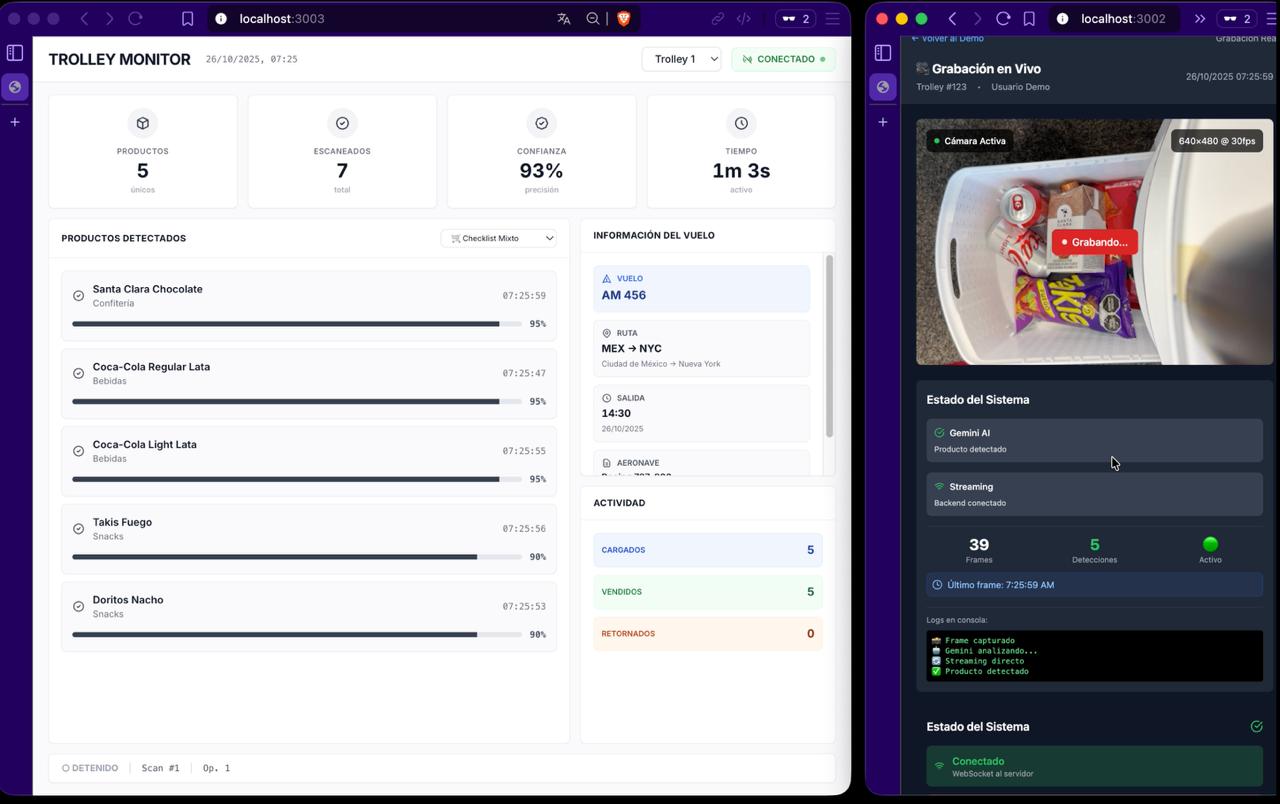Screen dimensions: 1280x804
Task: Open hamburger menu in right browser window
Action: (x=1273, y=18)
